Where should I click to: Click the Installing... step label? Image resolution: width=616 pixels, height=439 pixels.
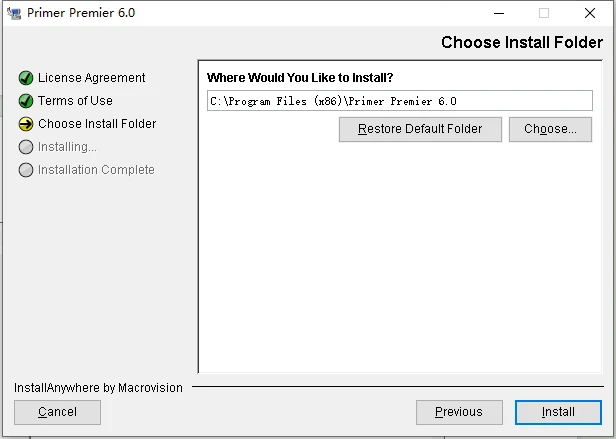pyautogui.click(x=67, y=147)
